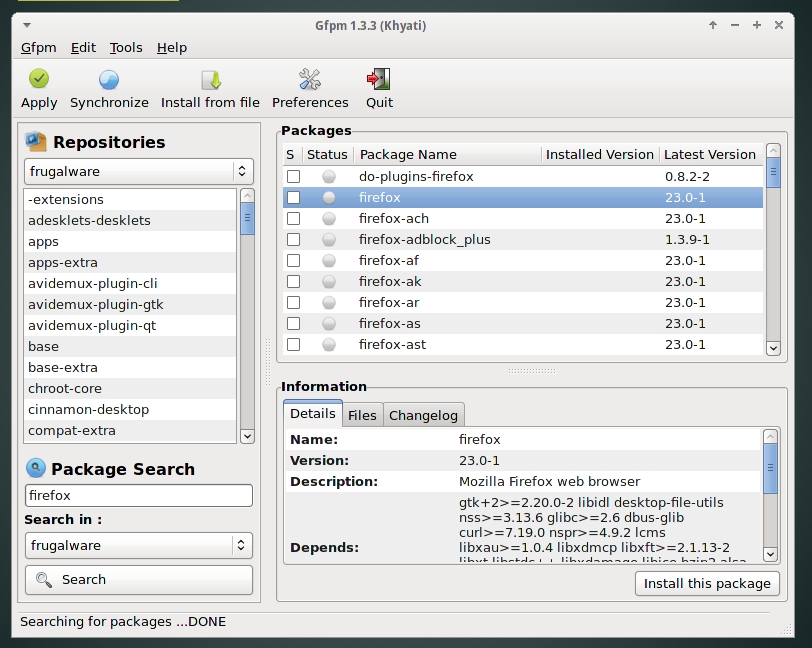Select the apps-extra group
Image resolution: width=812 pixels, height=648 pixels.
tap(130, 263)
